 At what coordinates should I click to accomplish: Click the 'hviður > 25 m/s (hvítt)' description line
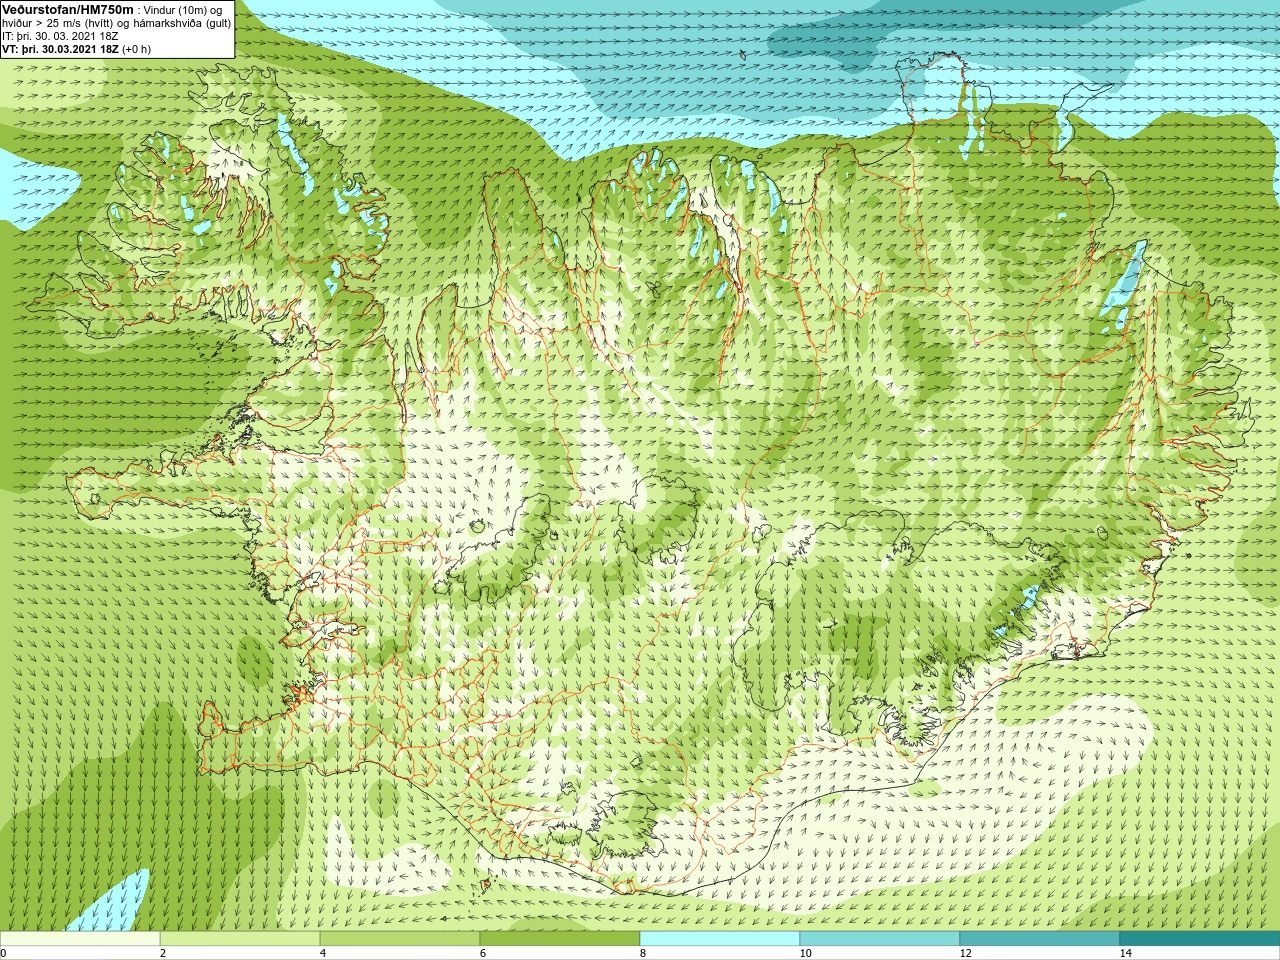tap(117, 23)
